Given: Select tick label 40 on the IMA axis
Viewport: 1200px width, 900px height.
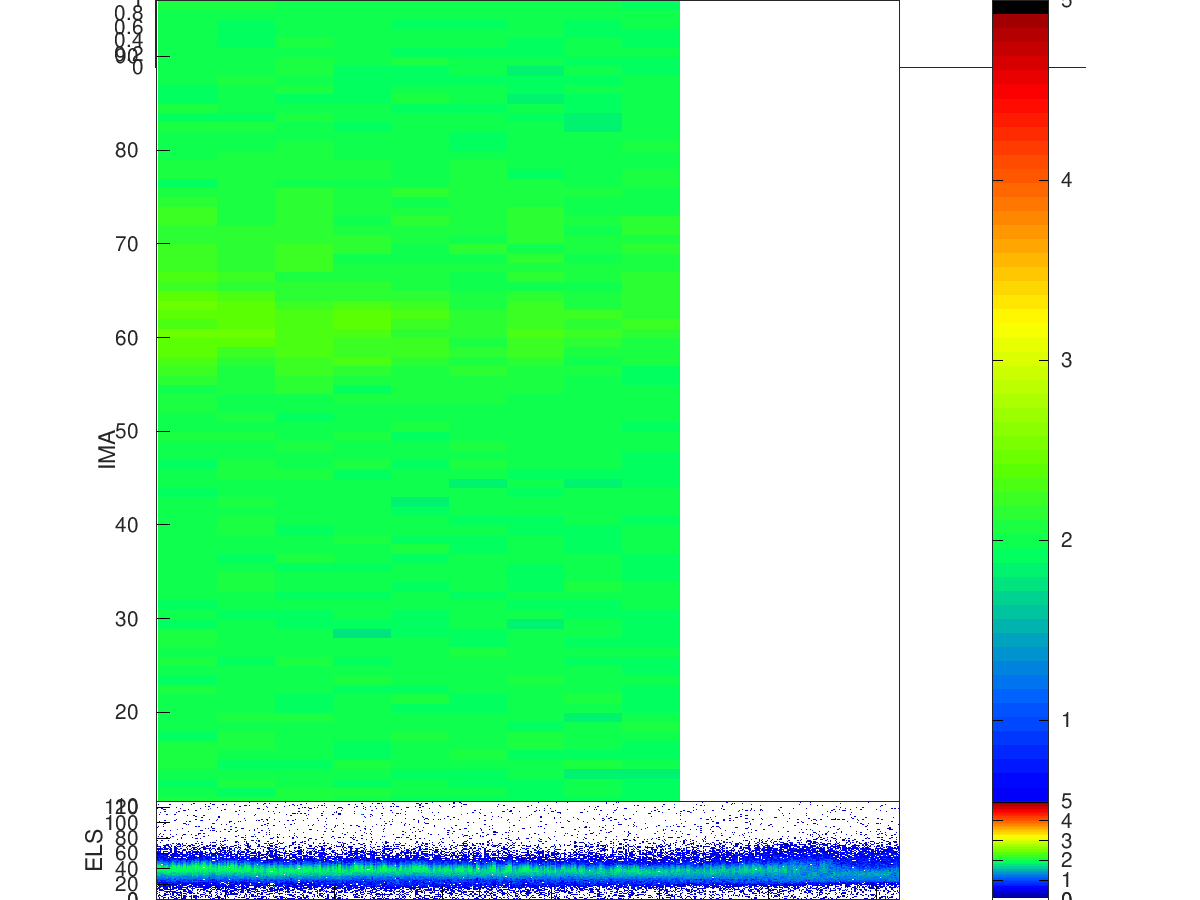Looking at the screenshot, I should (126, 524).
